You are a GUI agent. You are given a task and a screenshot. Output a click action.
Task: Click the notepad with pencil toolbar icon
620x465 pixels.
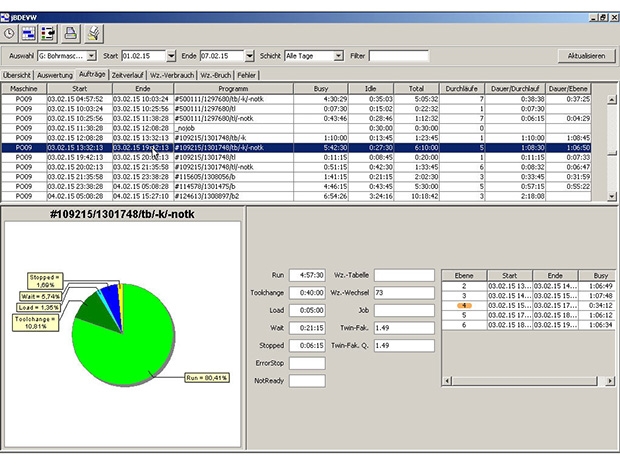(93, 33)
